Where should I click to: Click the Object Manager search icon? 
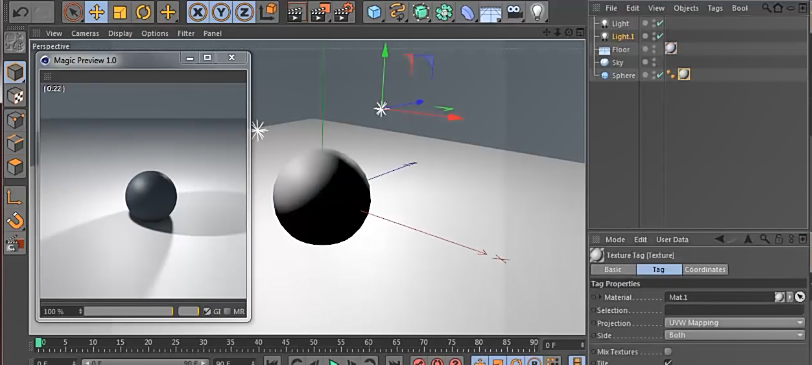(766, 8)
